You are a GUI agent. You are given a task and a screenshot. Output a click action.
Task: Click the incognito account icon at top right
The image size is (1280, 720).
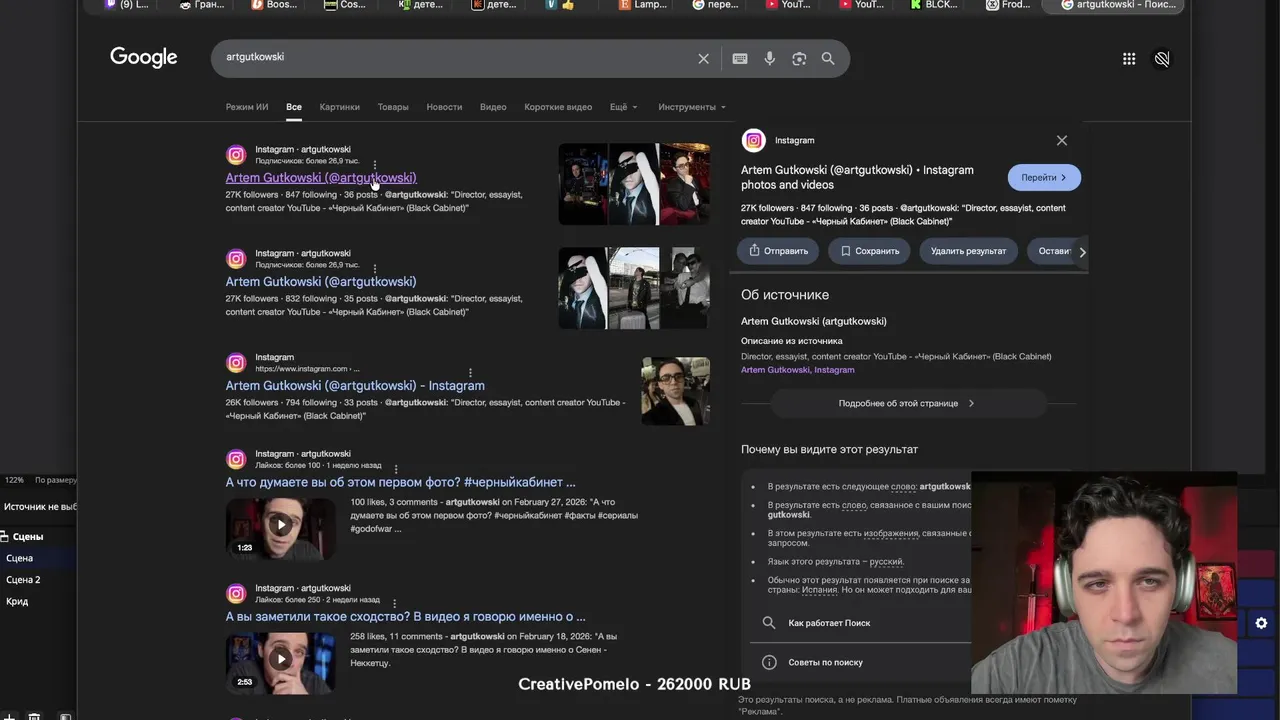tap(1162, 59)
